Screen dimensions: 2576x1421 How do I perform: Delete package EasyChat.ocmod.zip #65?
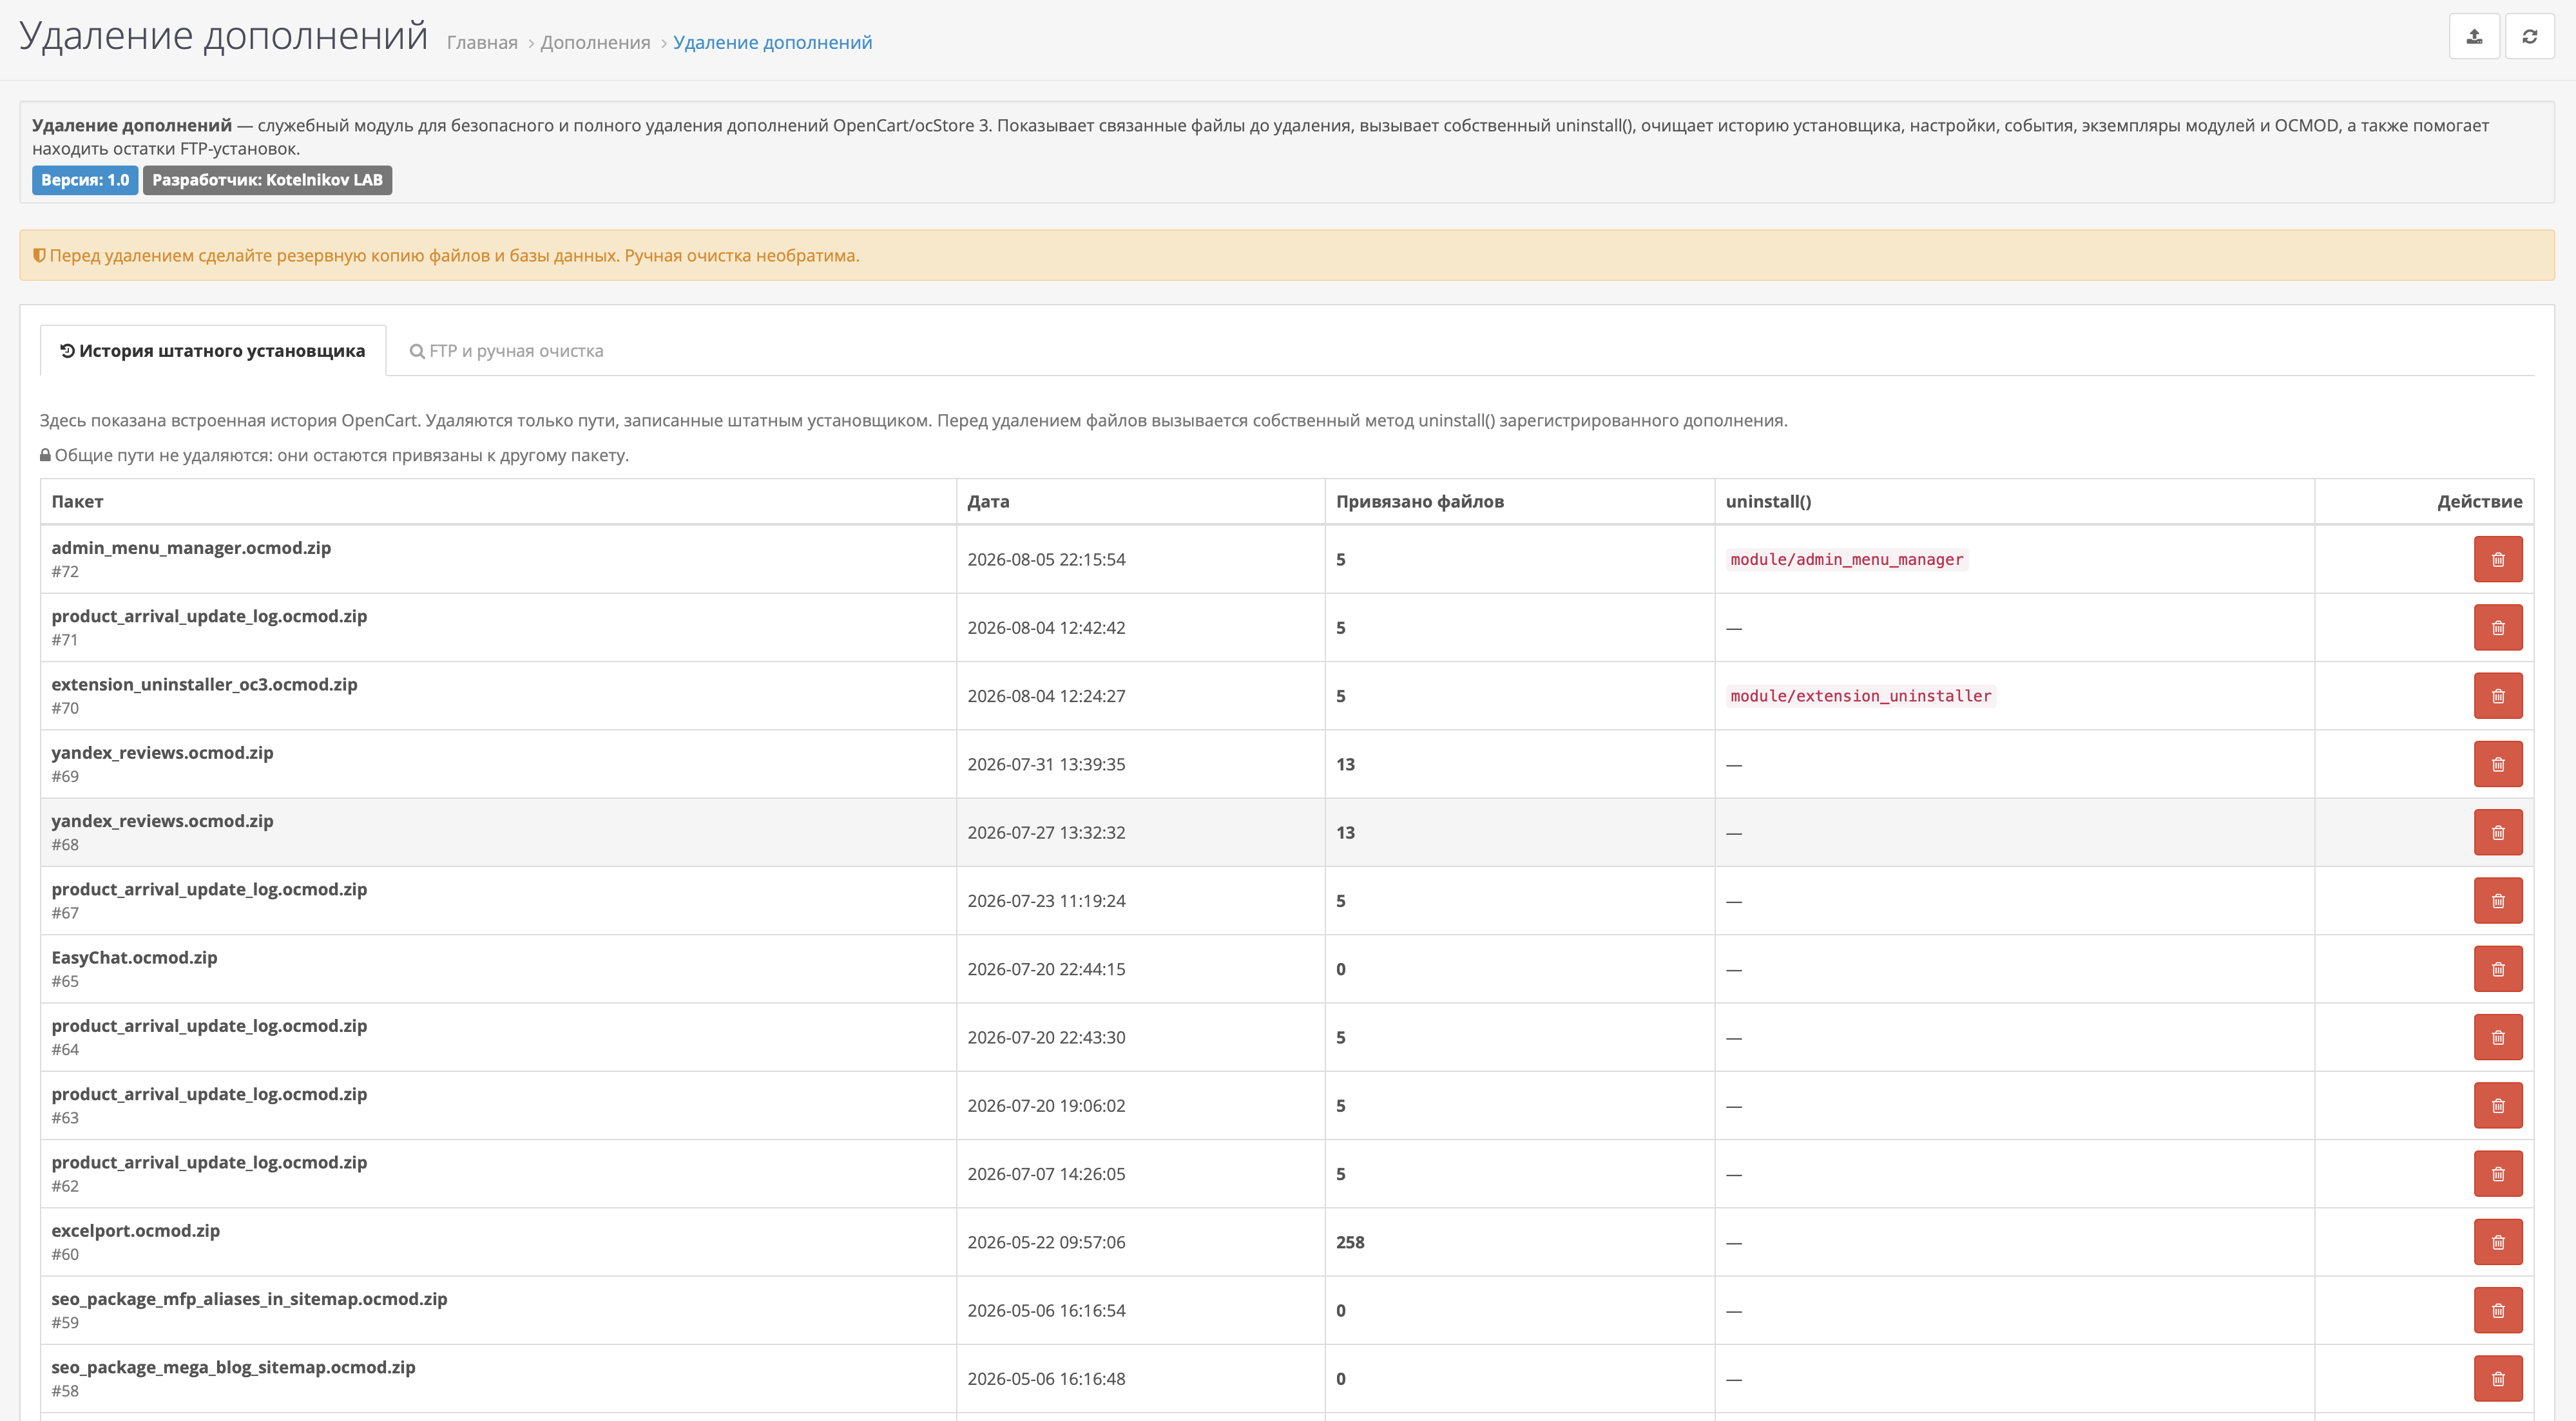pos(2498,969)
